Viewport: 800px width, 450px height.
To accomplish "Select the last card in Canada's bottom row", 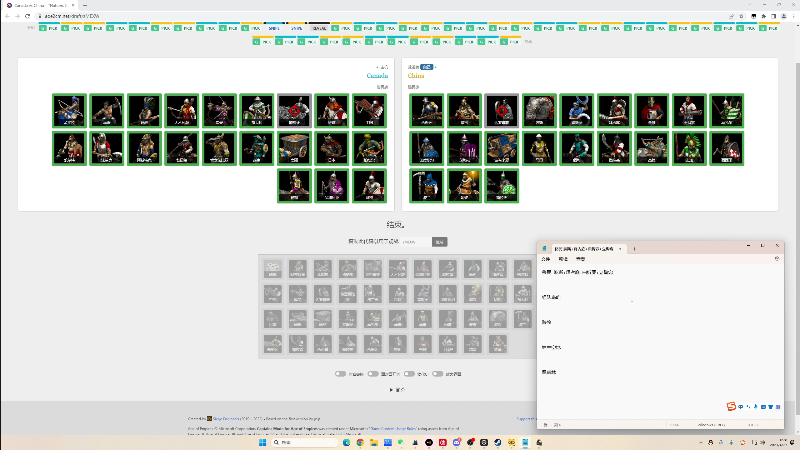I will pyautogui.click(x=369, y=186).
